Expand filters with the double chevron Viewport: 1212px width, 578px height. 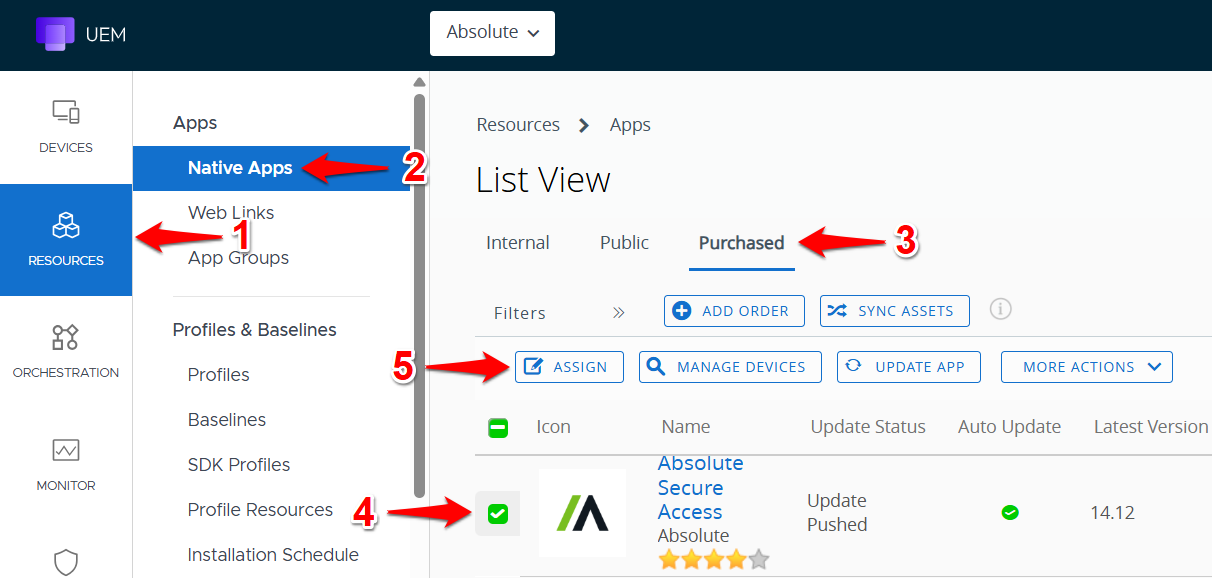[x=619, y=313]
